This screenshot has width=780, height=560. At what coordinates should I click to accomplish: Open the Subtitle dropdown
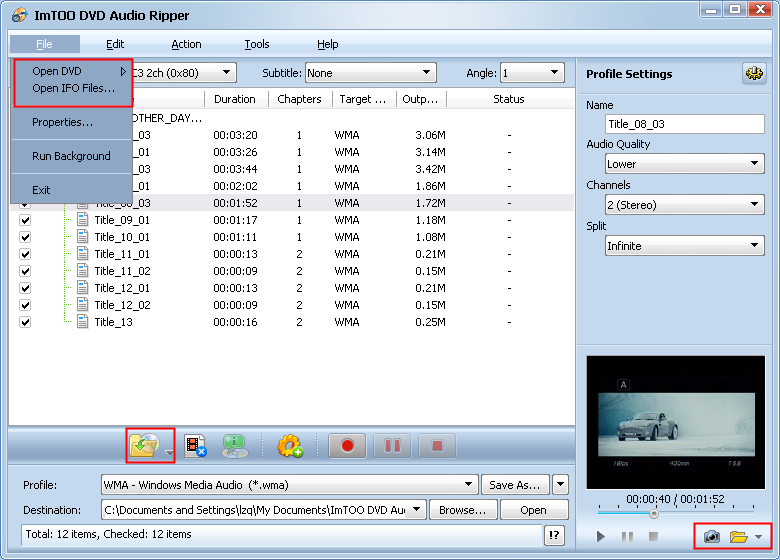click(x=371, y=73)
